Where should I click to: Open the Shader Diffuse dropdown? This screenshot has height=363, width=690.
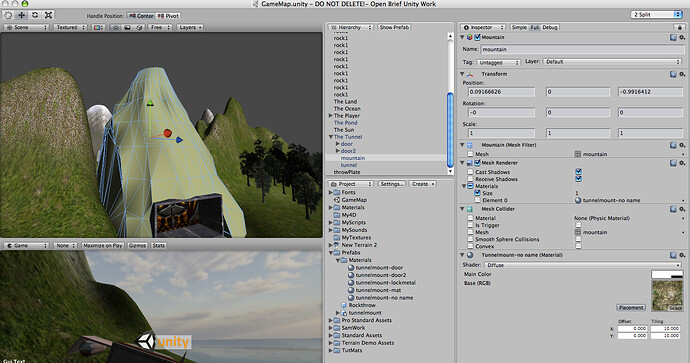583,265
